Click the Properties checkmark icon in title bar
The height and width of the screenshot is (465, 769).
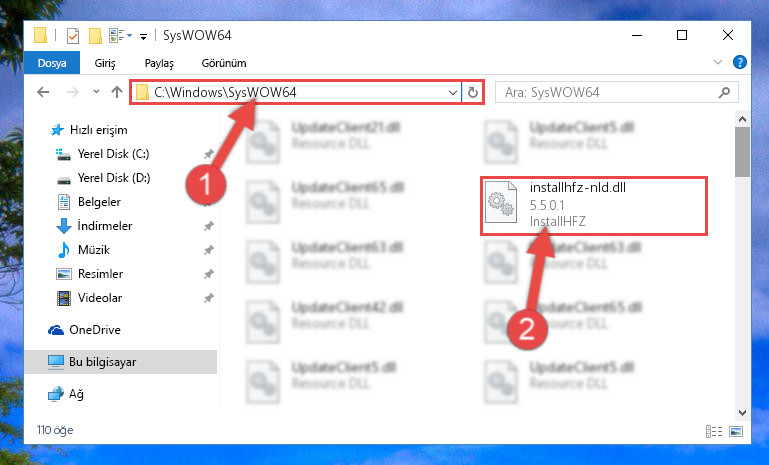(73, 36)
